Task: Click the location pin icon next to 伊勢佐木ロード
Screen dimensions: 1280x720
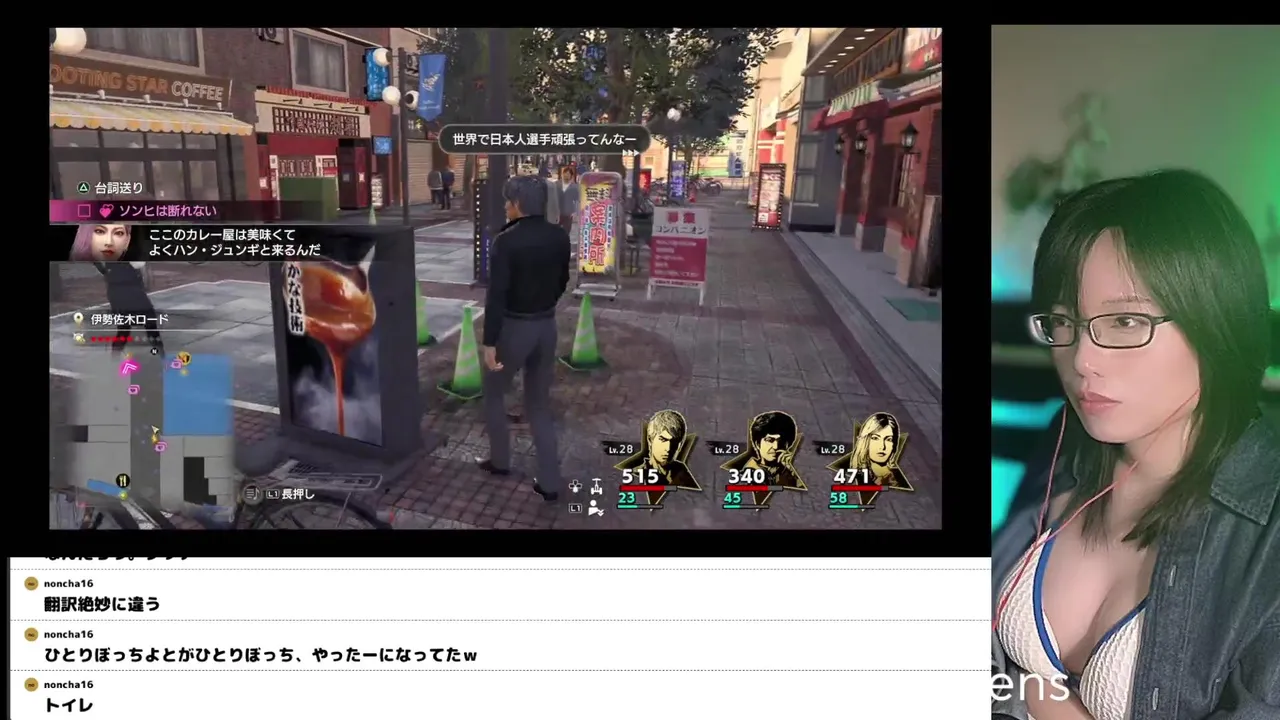Action: click(79, 319)
